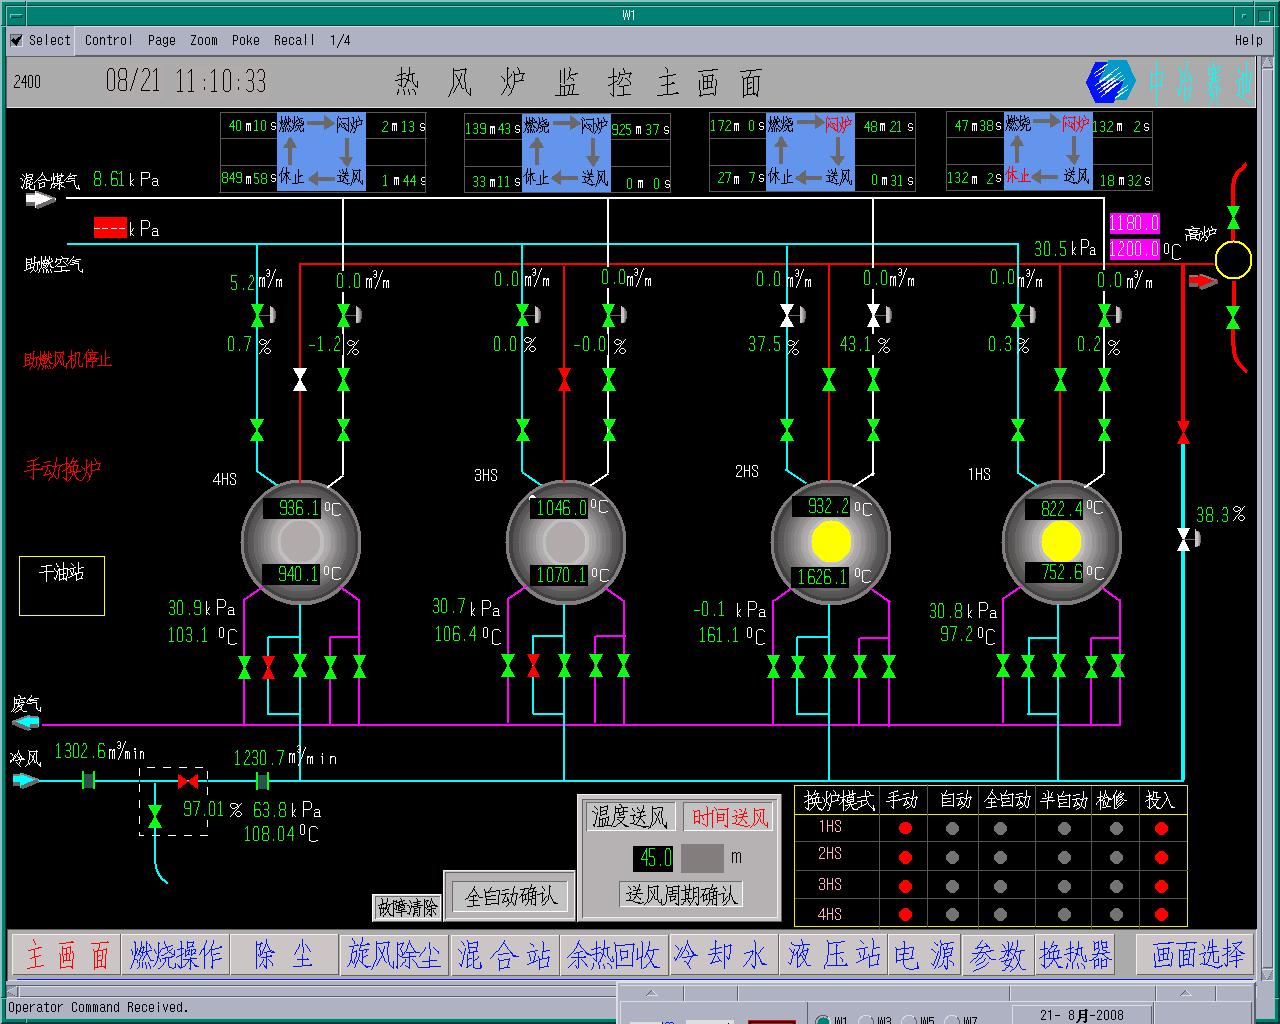Click the 2HS hot stove with yellow flame
This screenshot has width=1280, height=1024.
[x=830, y=541]
